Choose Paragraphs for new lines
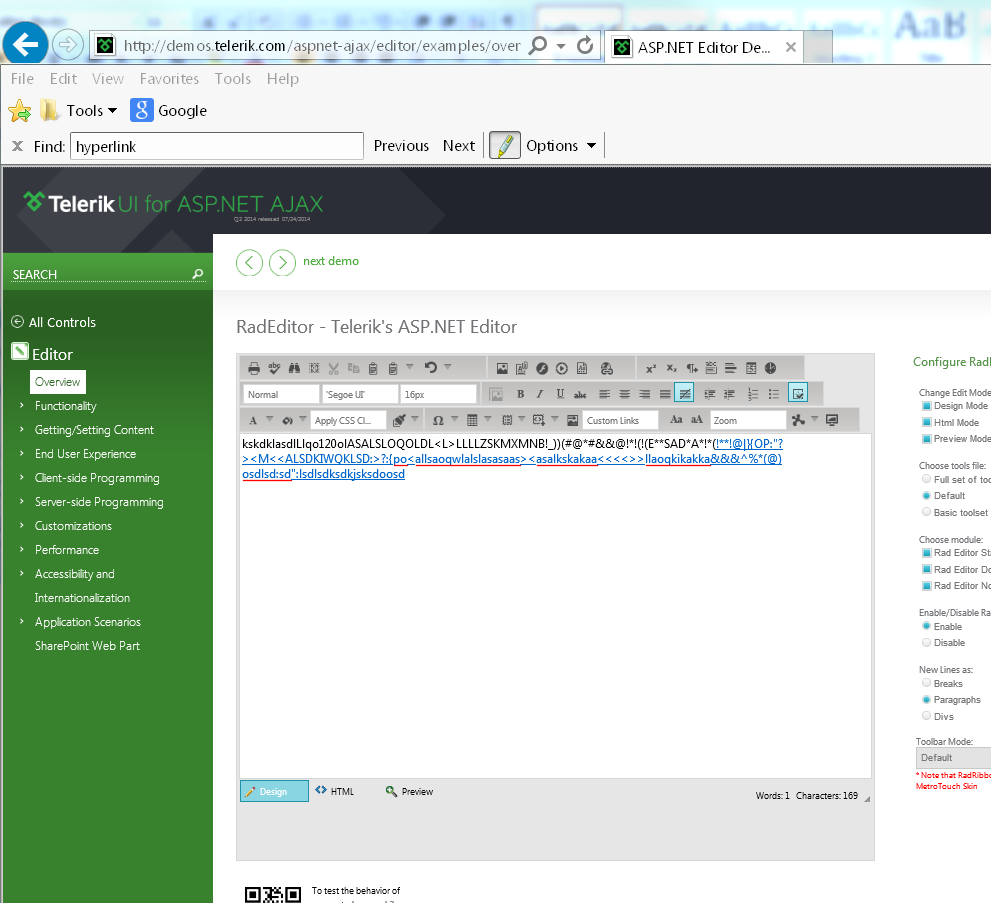The width and height of the screenshot is (991, 903). point(927,700)
